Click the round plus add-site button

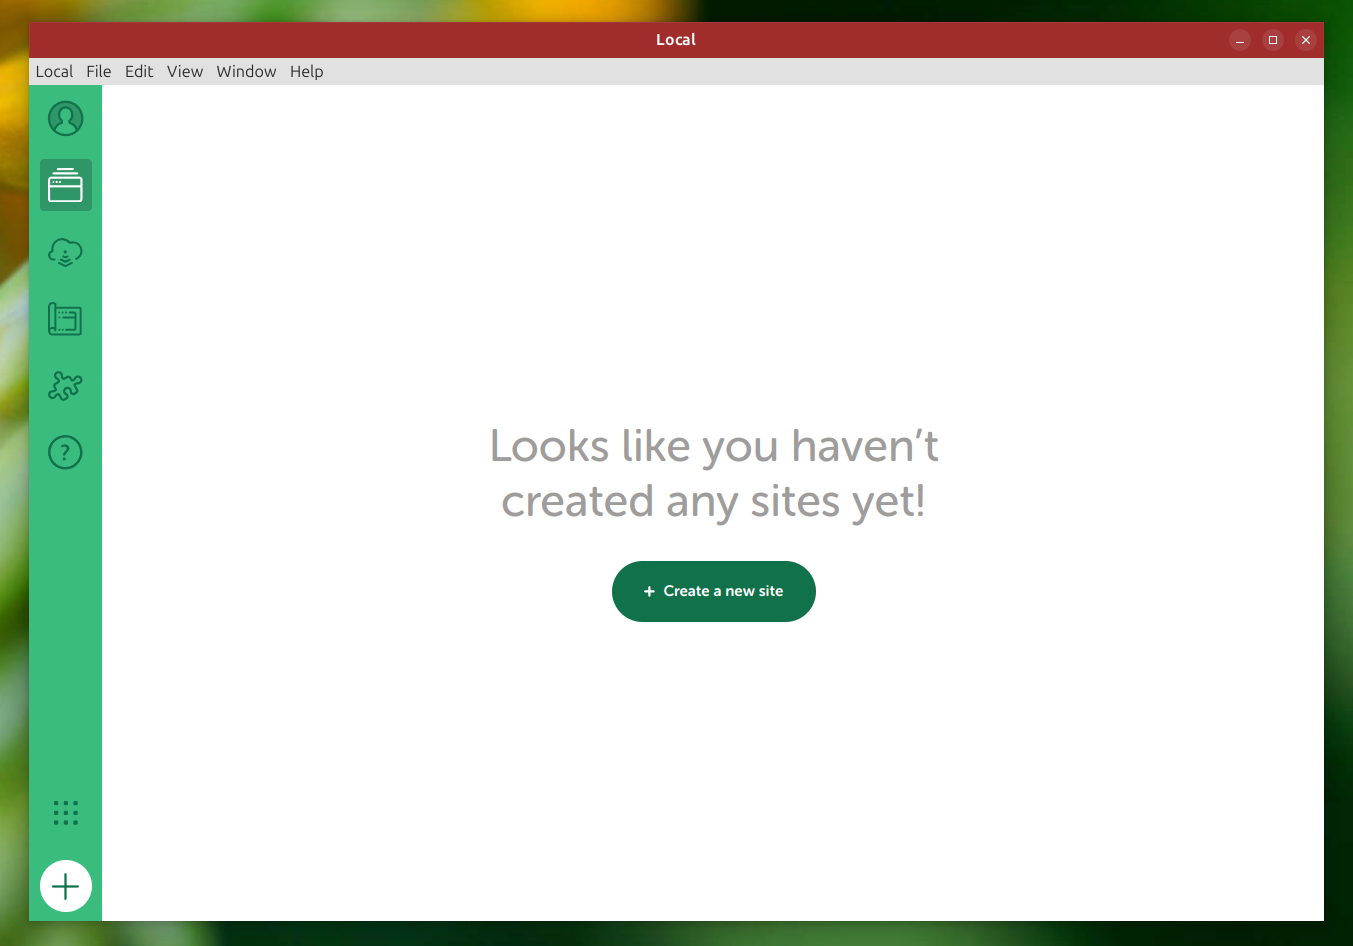pyautogui.click(x=65, y=886)
